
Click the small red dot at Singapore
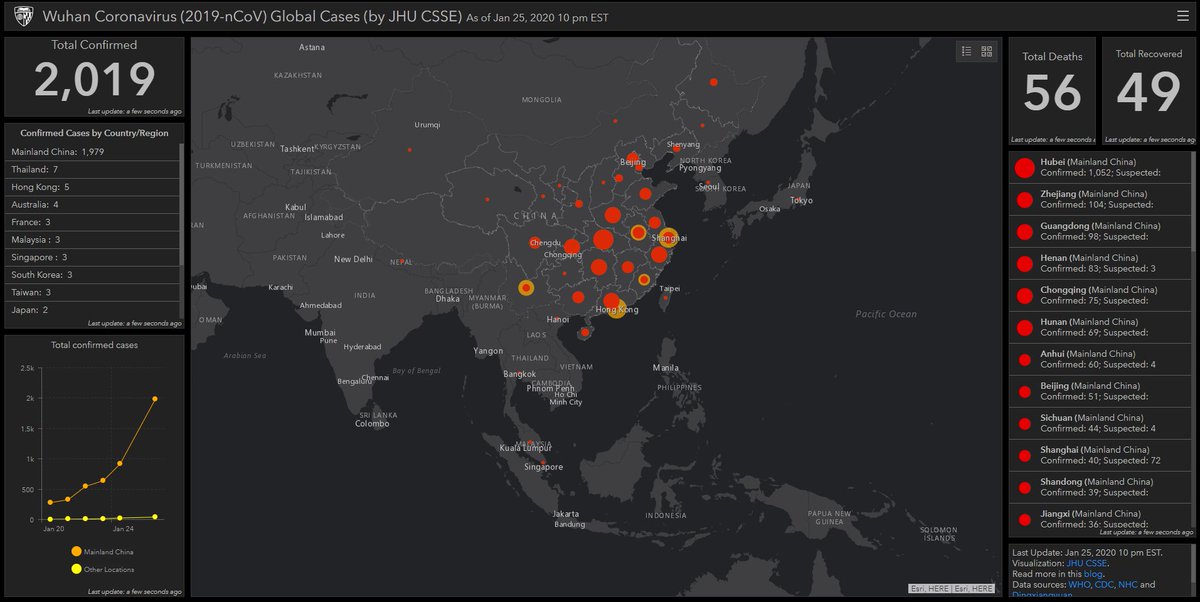pos(542,461)
